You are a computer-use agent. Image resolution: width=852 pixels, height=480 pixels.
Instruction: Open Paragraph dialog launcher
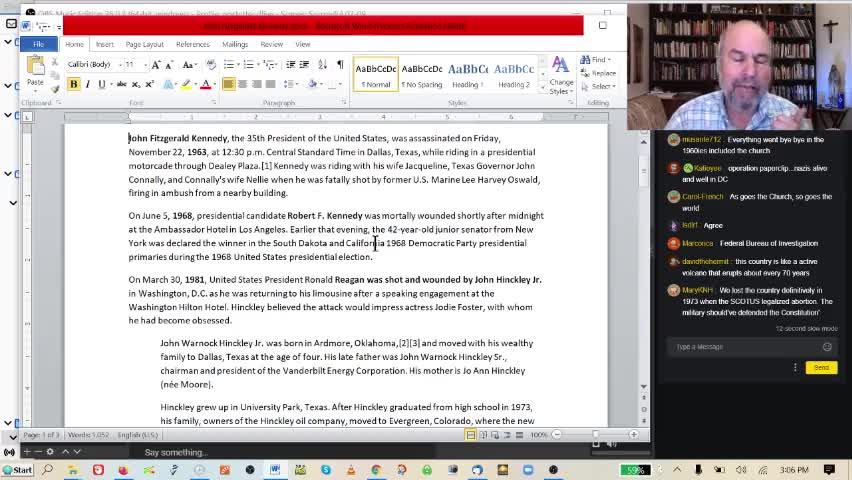click(x=344, y=102)
